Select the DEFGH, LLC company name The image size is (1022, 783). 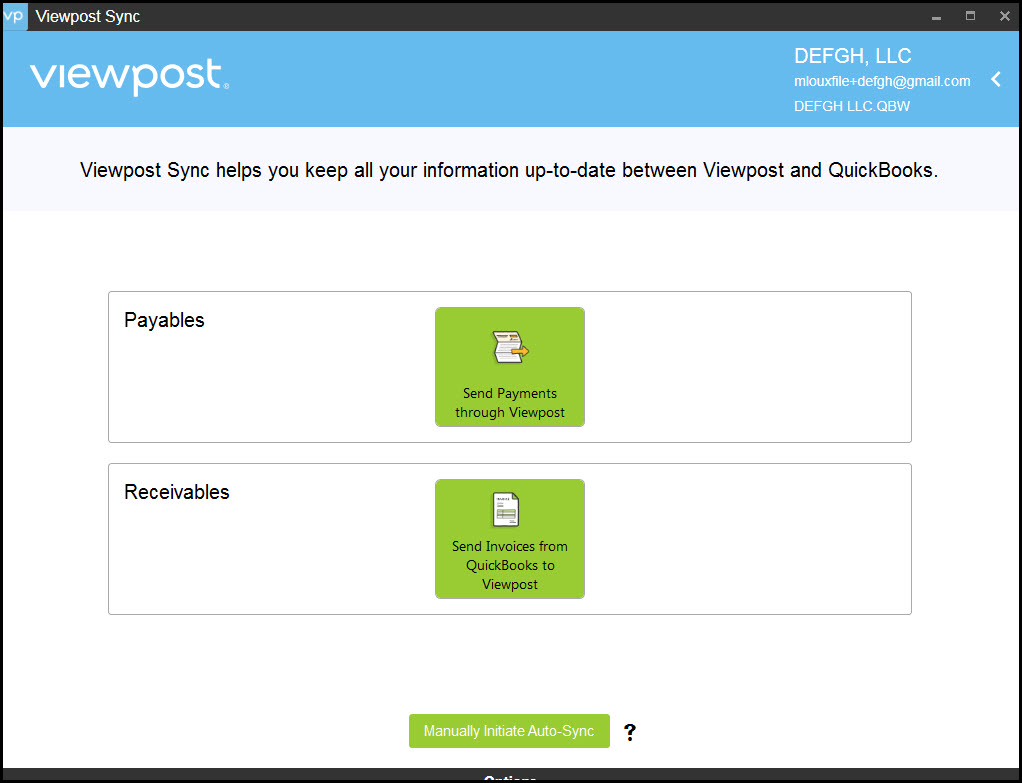point(853,56)
